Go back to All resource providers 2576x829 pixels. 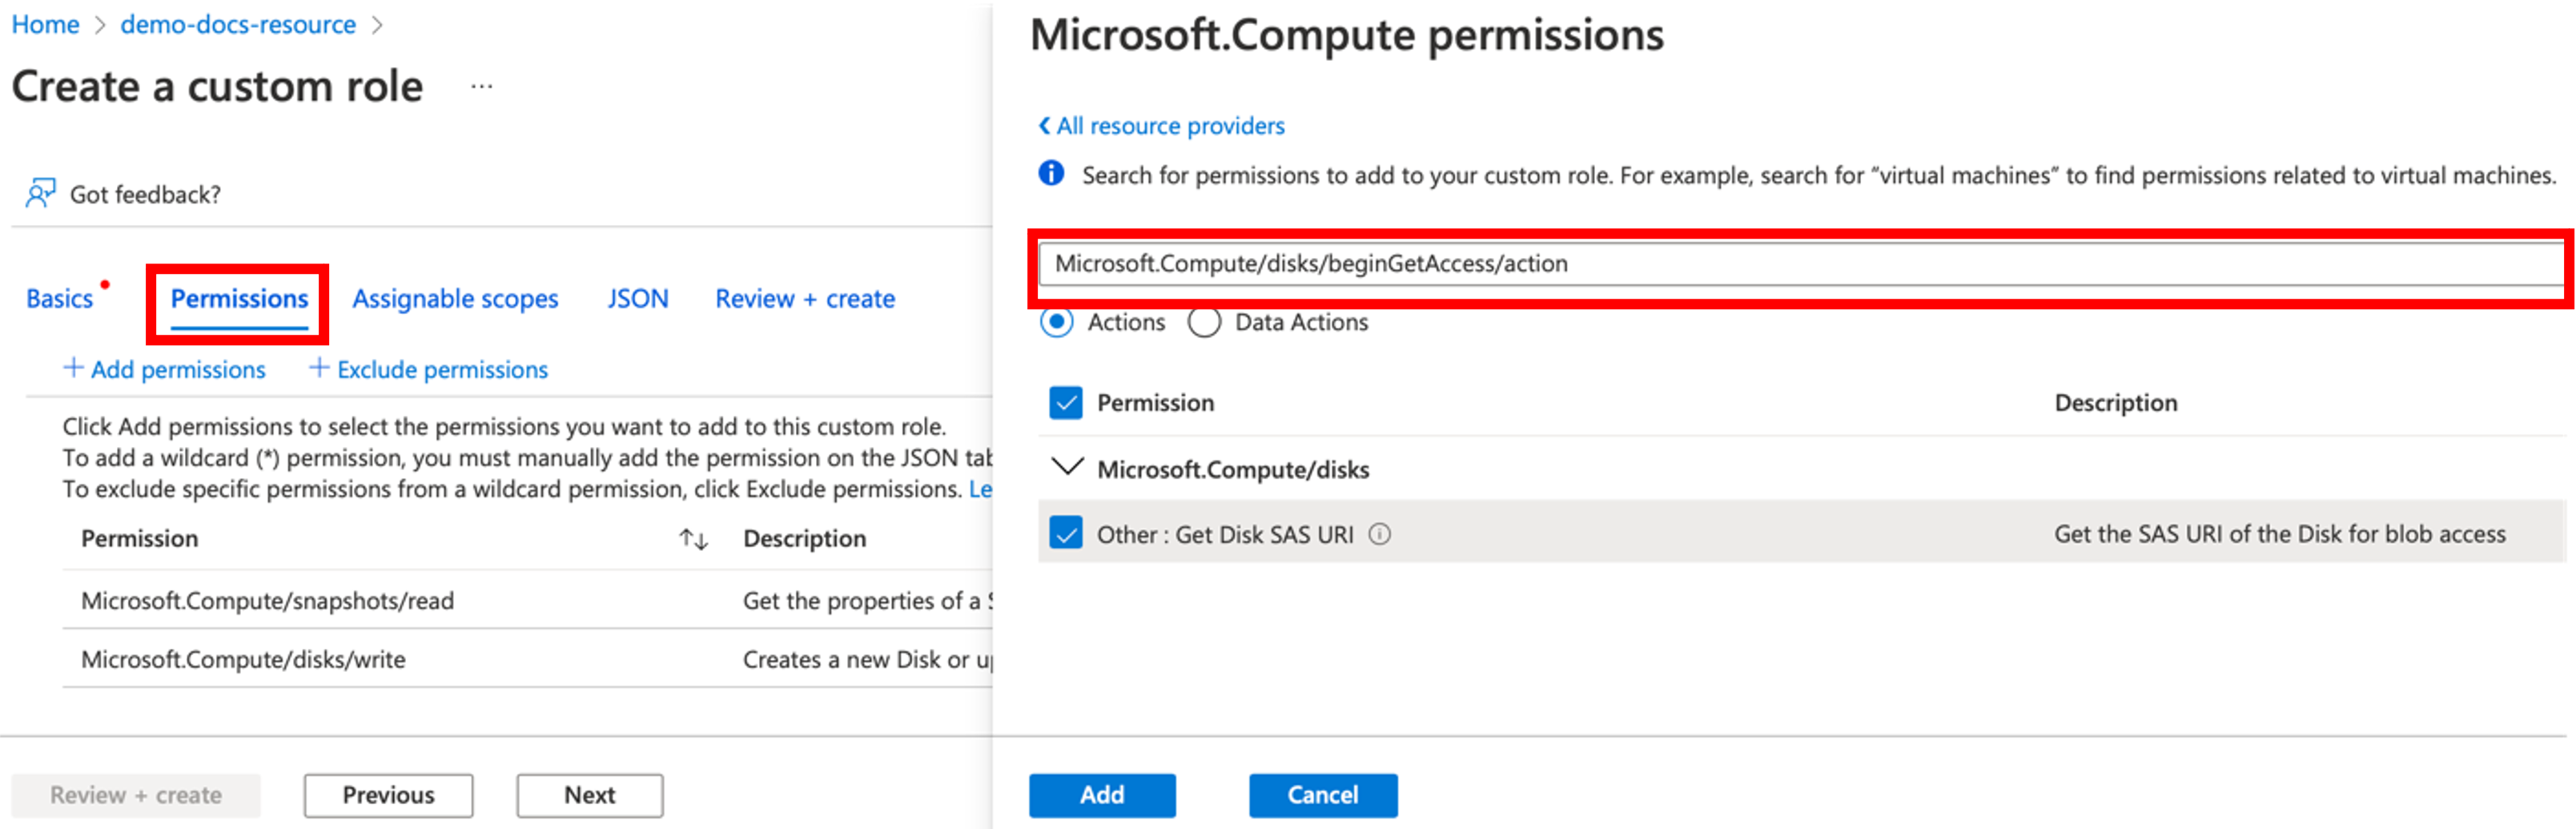(x=1170, y=126)
